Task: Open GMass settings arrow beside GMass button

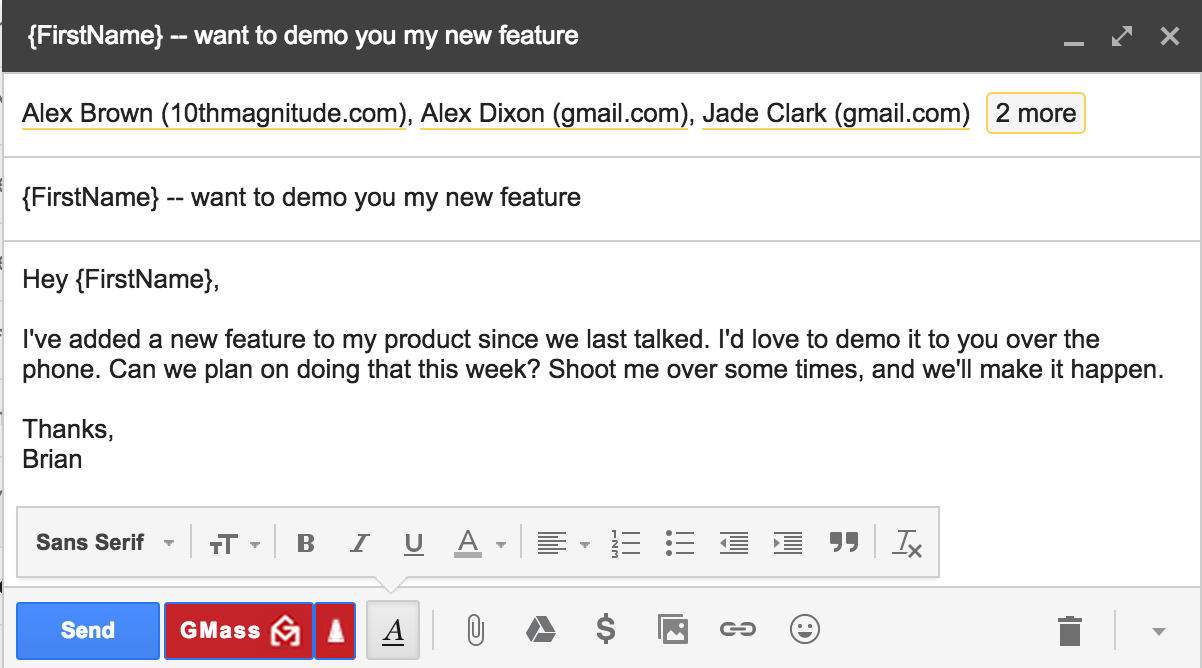Action: coord(336,630)
